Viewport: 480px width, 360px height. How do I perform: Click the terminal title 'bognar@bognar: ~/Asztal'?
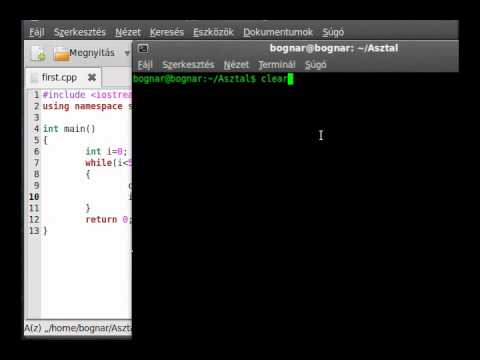334,48
